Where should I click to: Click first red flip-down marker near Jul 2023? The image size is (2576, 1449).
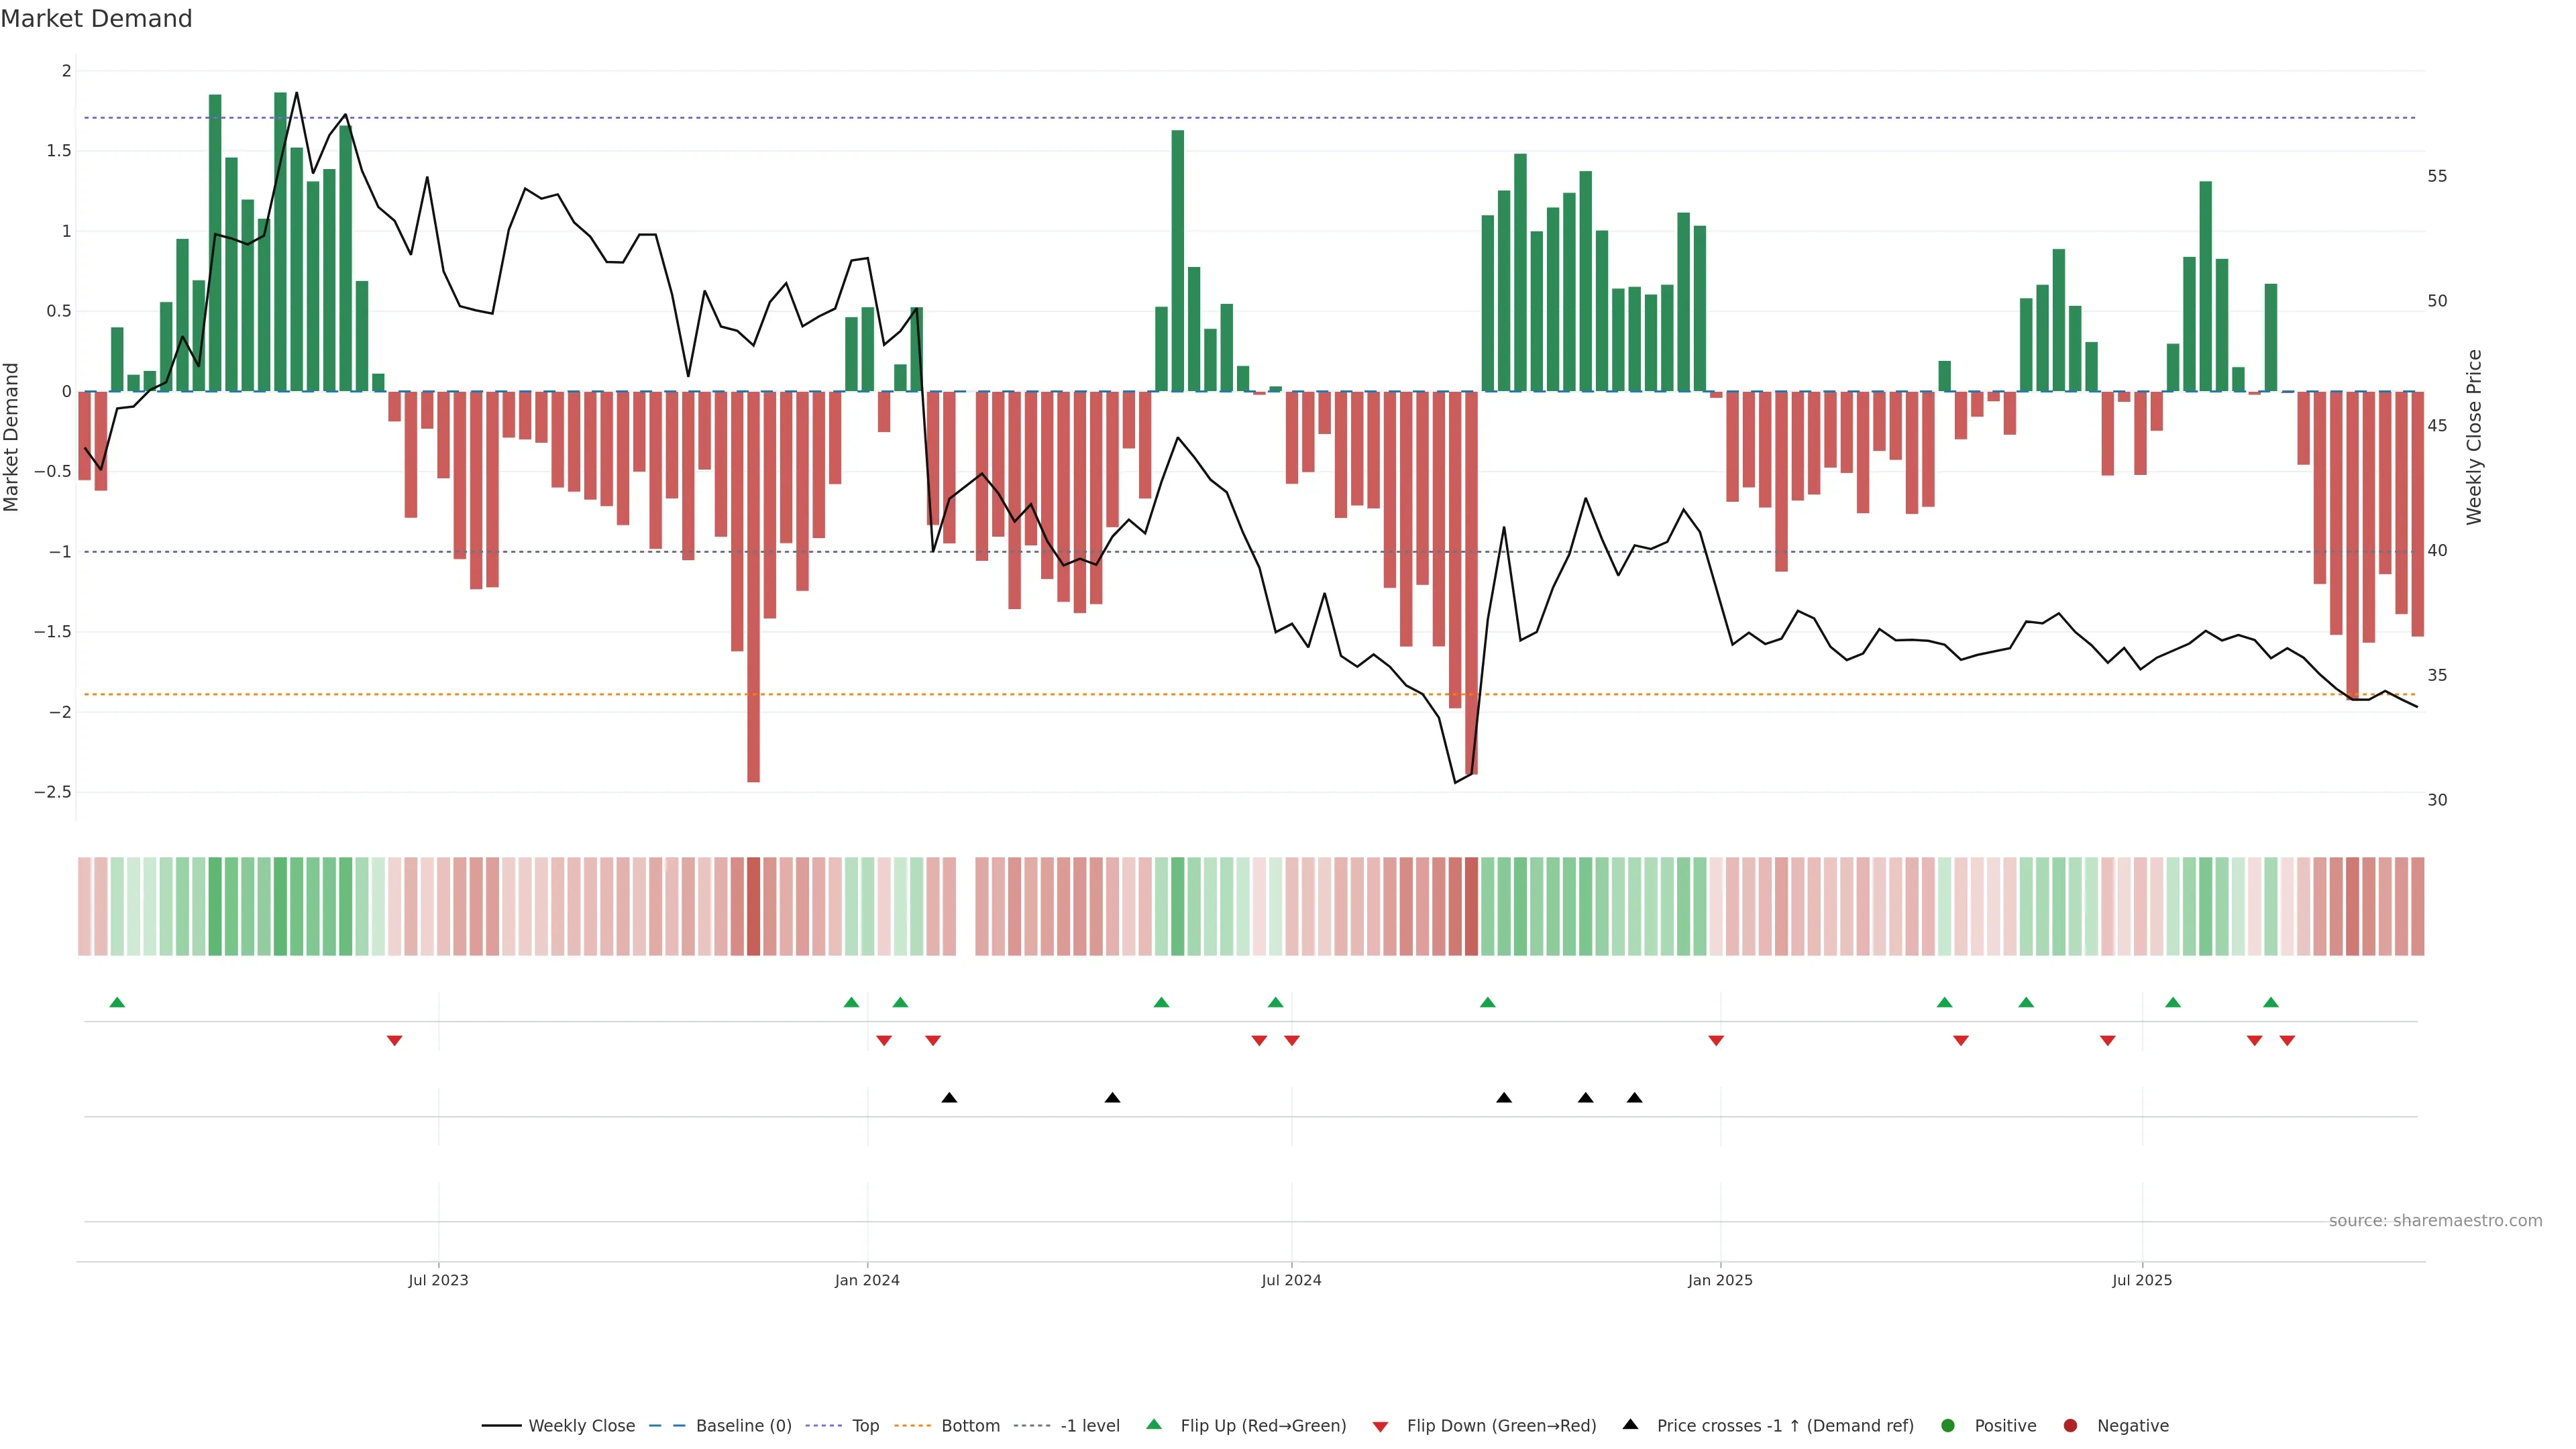[x=394, y=1041]
